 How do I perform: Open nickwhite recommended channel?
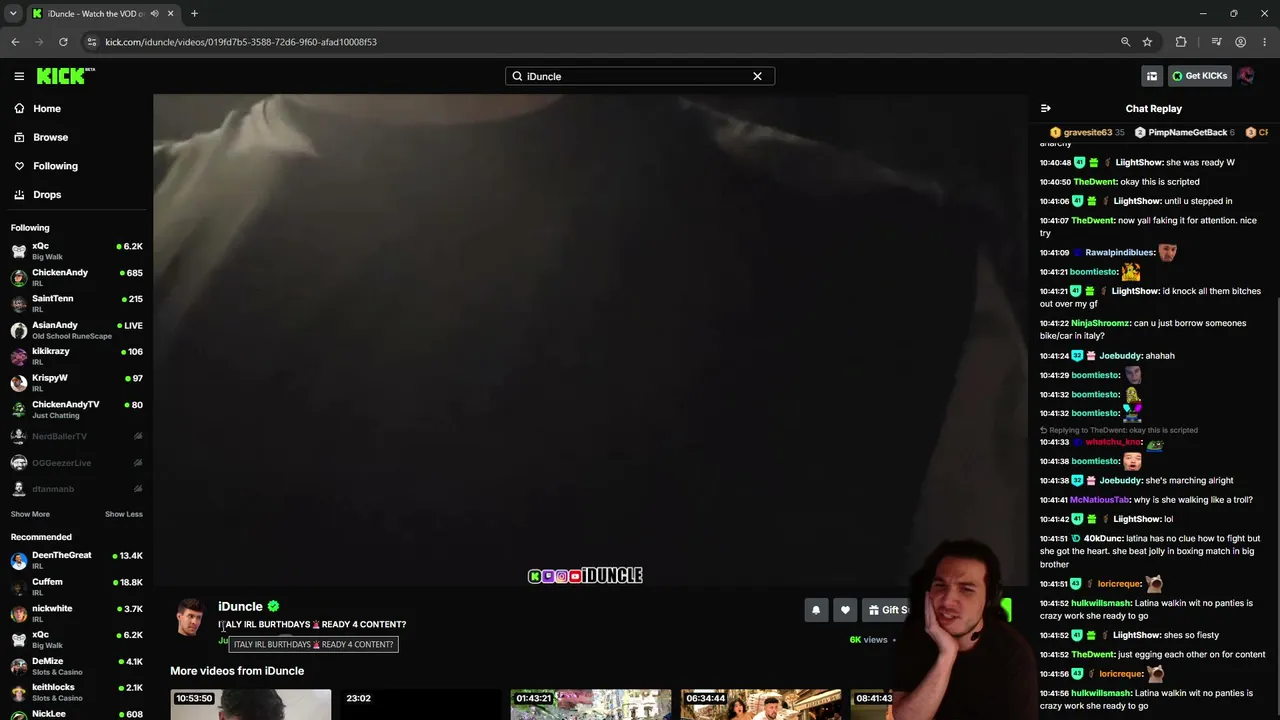[x=76, y=613]
